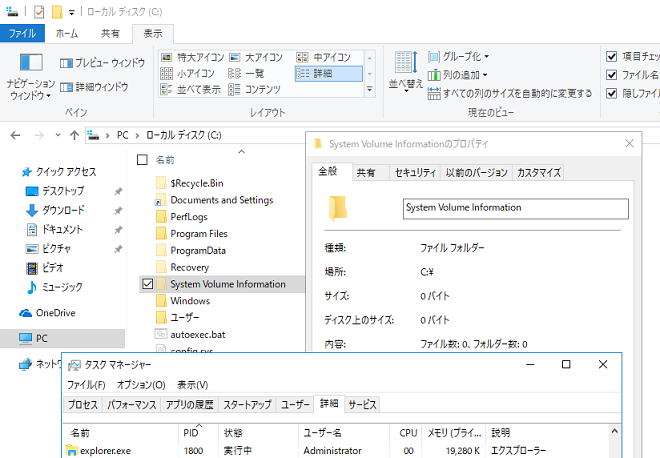Select Small icons layout (小アイコン)
The height and width of the screenshot is (458, 660).
click(x=187, y=74)
